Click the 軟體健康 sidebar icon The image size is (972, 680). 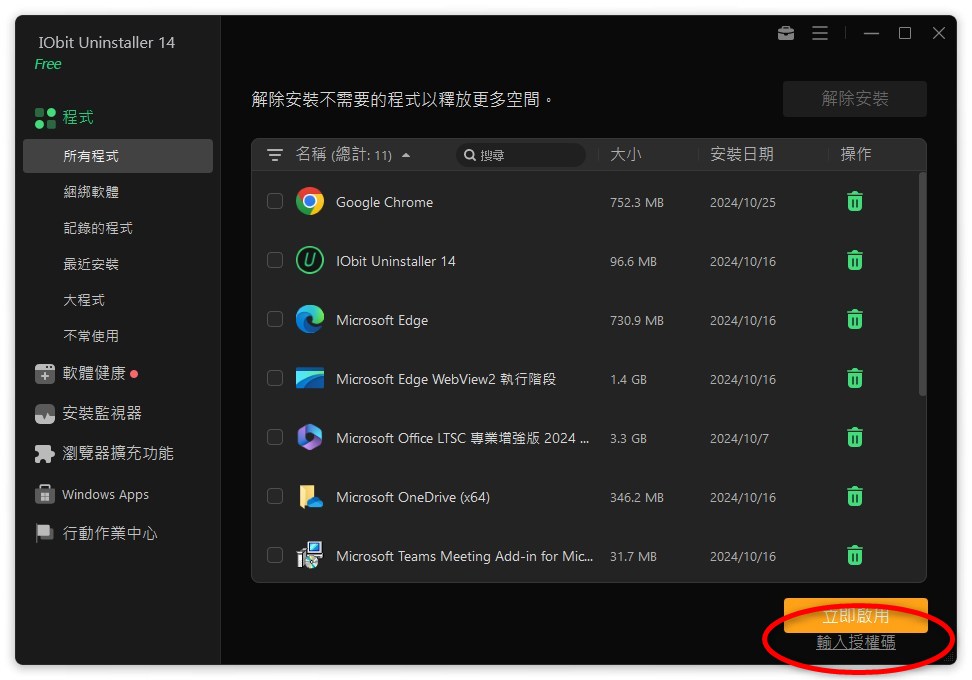click(x=45, y=374)
